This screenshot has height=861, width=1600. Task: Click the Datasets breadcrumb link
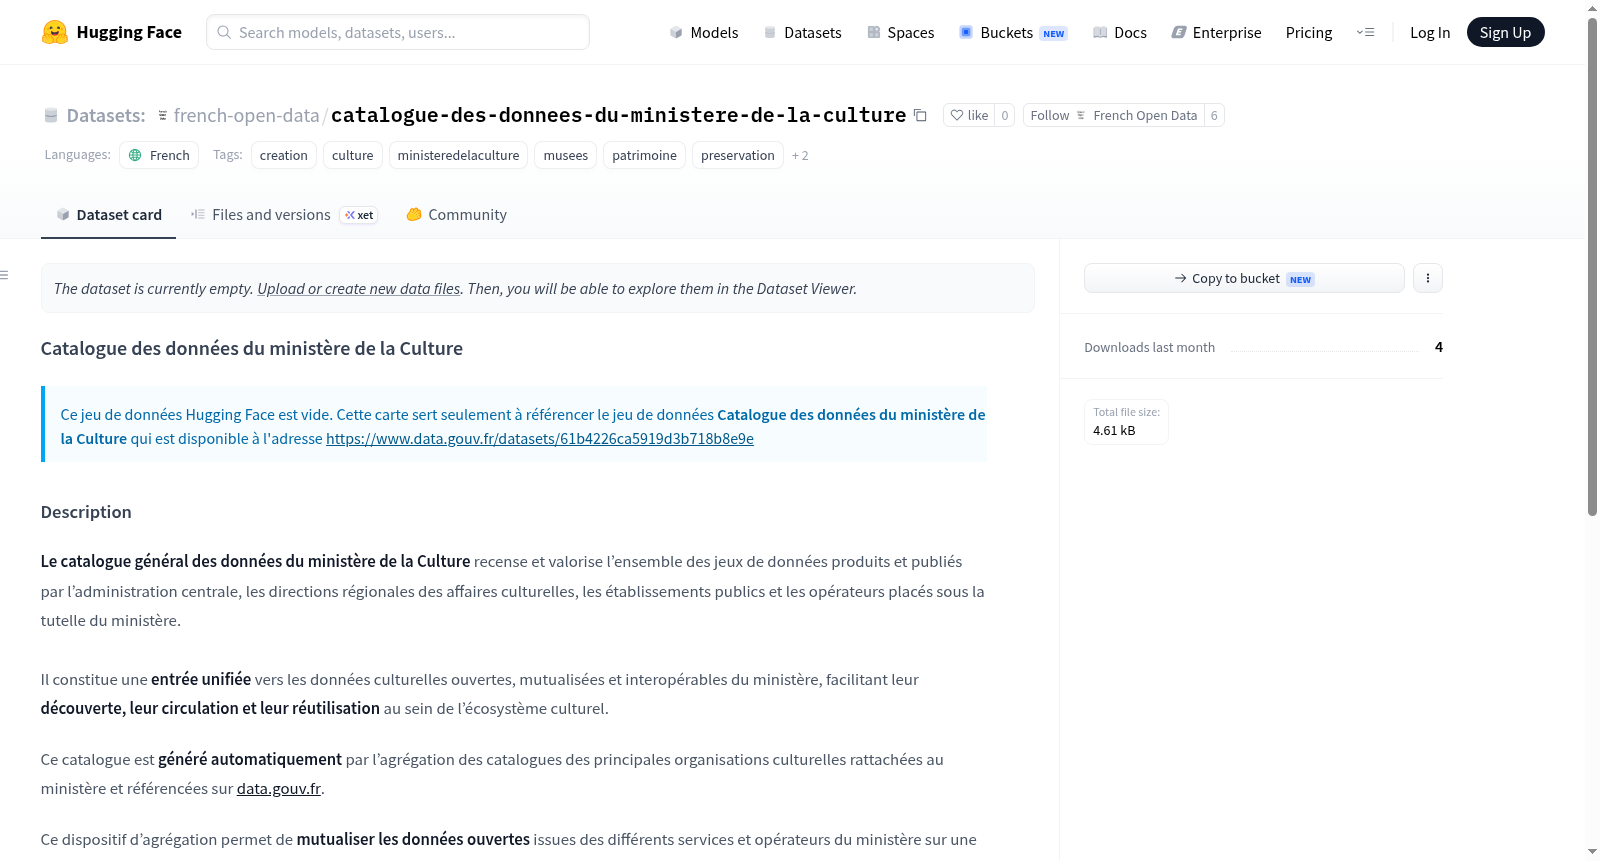pyautogui.click(x=105, y=115)
